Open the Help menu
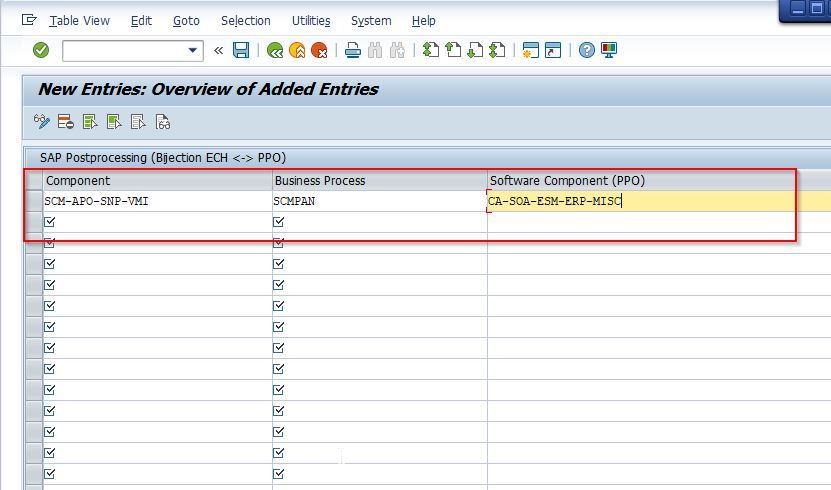This screenshot has height=490, width=831. (423, 21)
